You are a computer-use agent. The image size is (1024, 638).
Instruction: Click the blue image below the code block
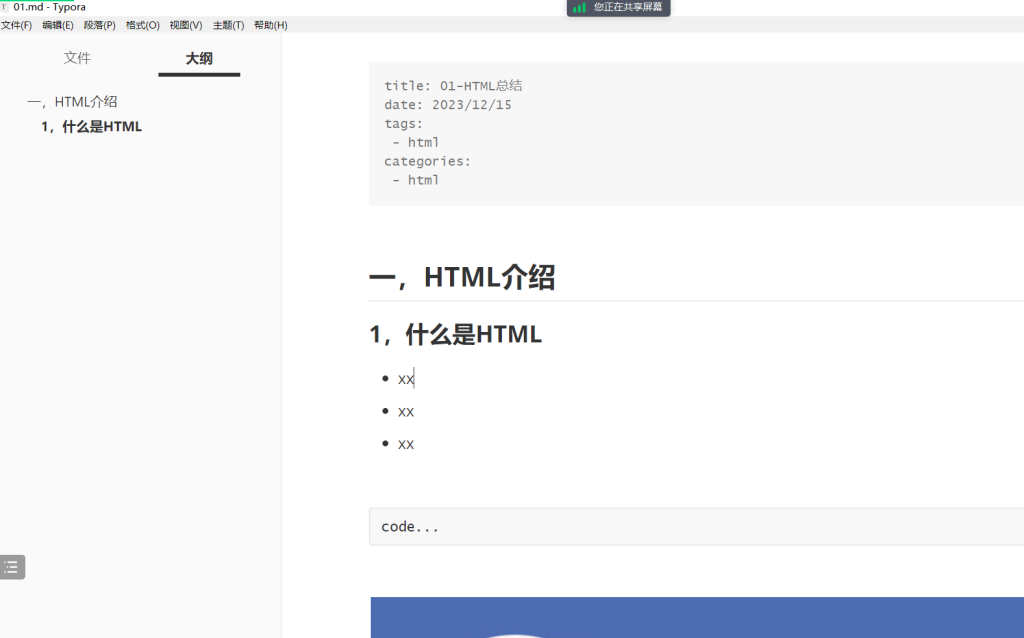697,617
